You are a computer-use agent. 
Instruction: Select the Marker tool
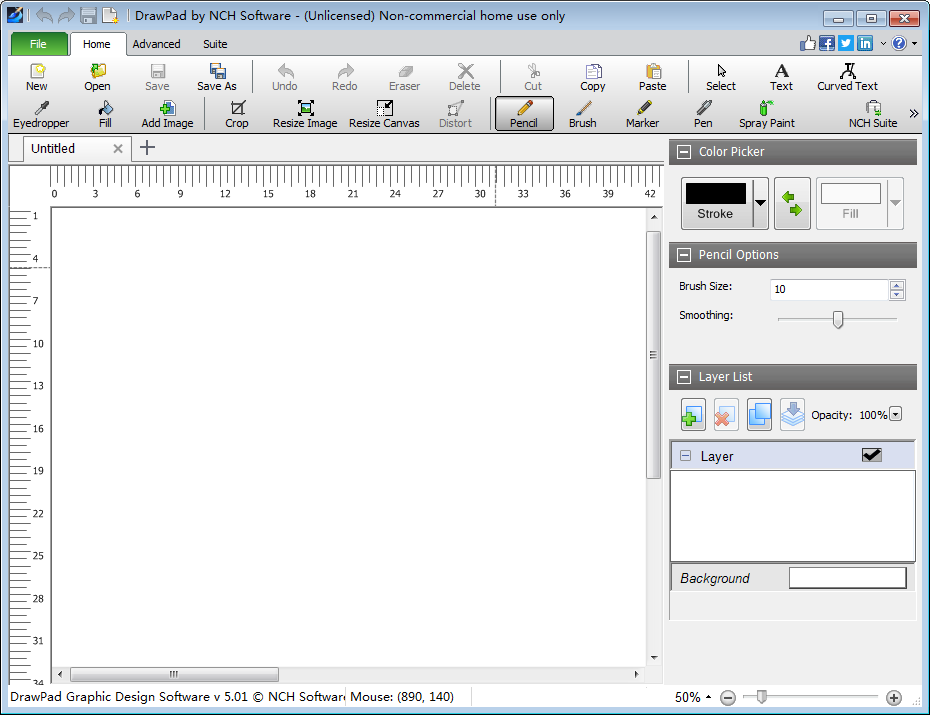tap(642, 114)
